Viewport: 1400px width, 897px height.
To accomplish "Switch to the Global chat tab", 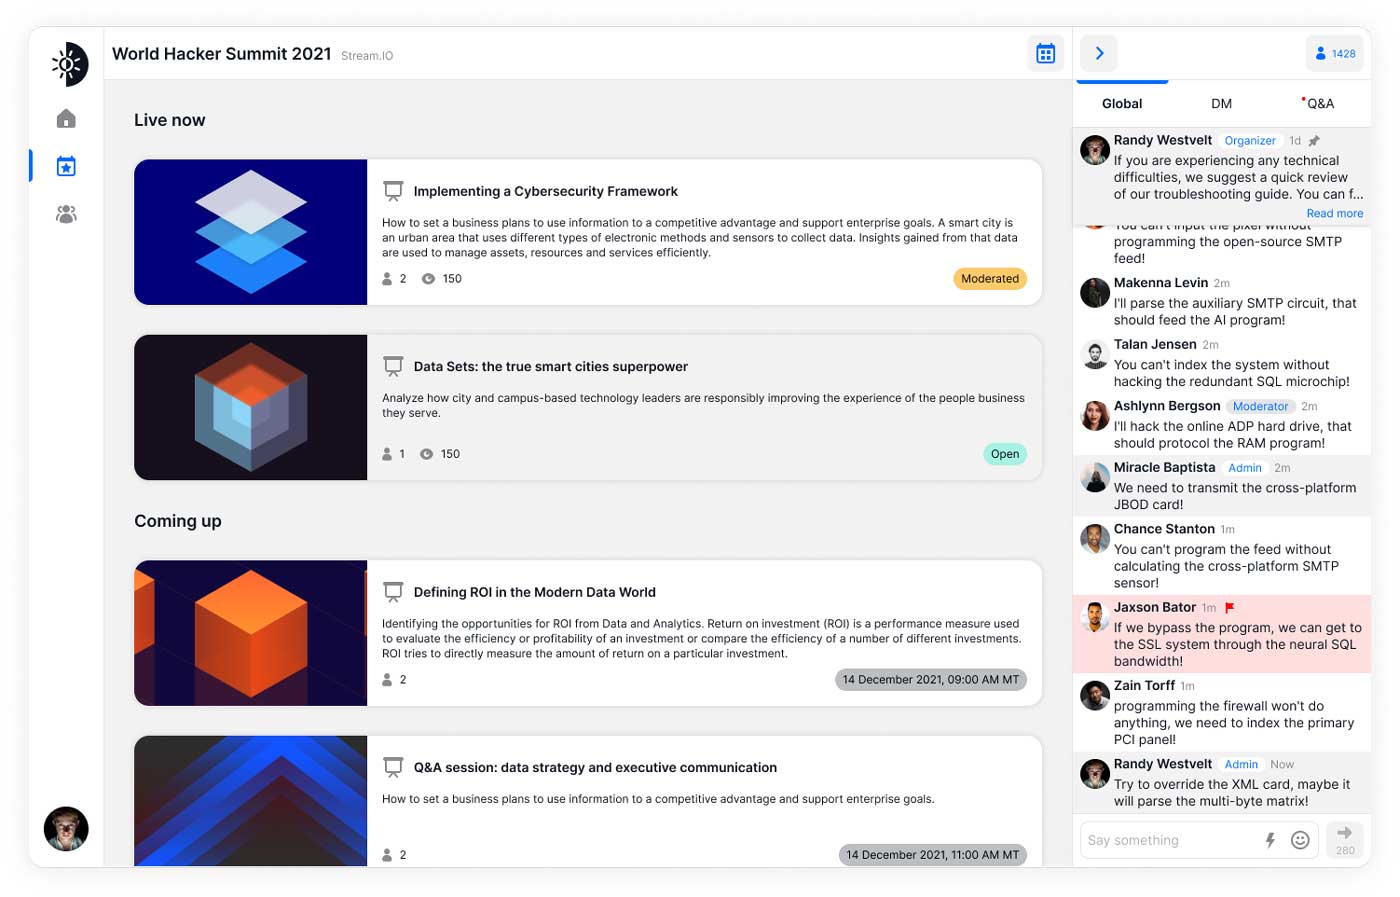I will click(1122, 104).
